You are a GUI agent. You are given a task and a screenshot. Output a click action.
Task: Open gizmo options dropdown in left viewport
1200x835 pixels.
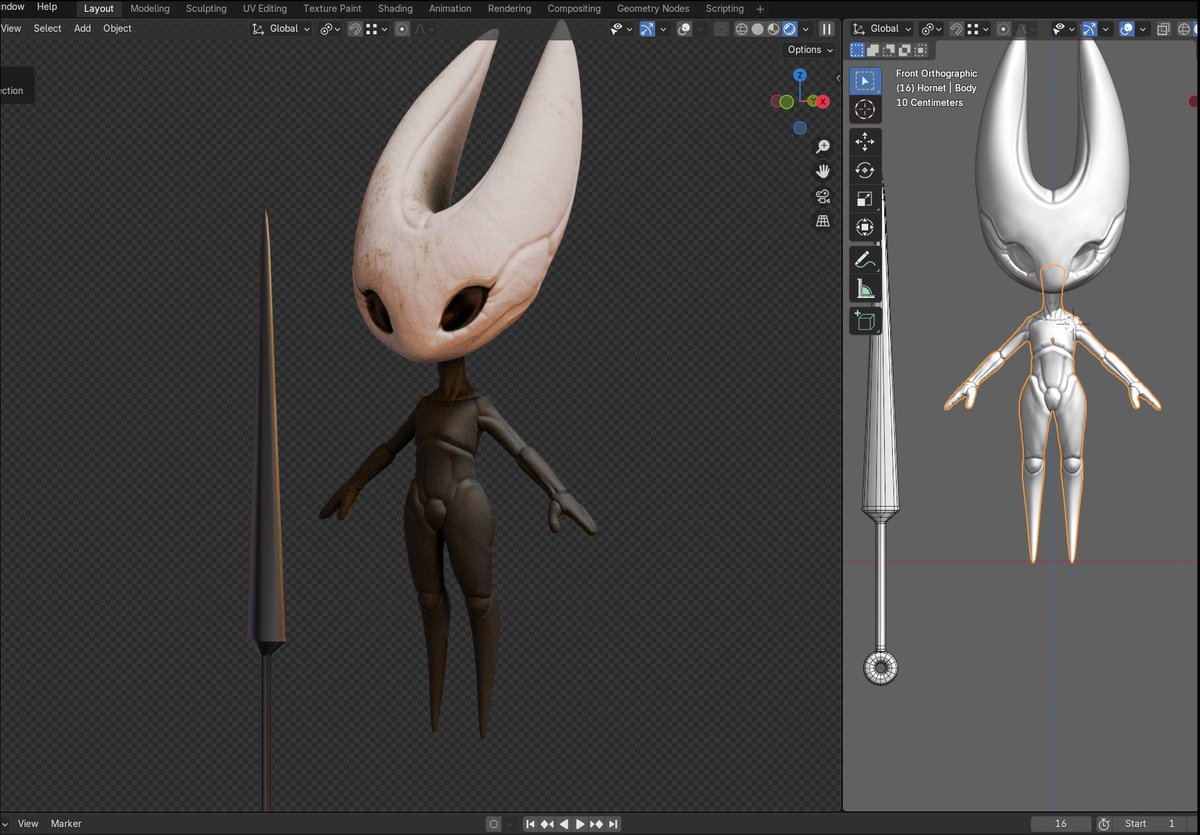663,29
